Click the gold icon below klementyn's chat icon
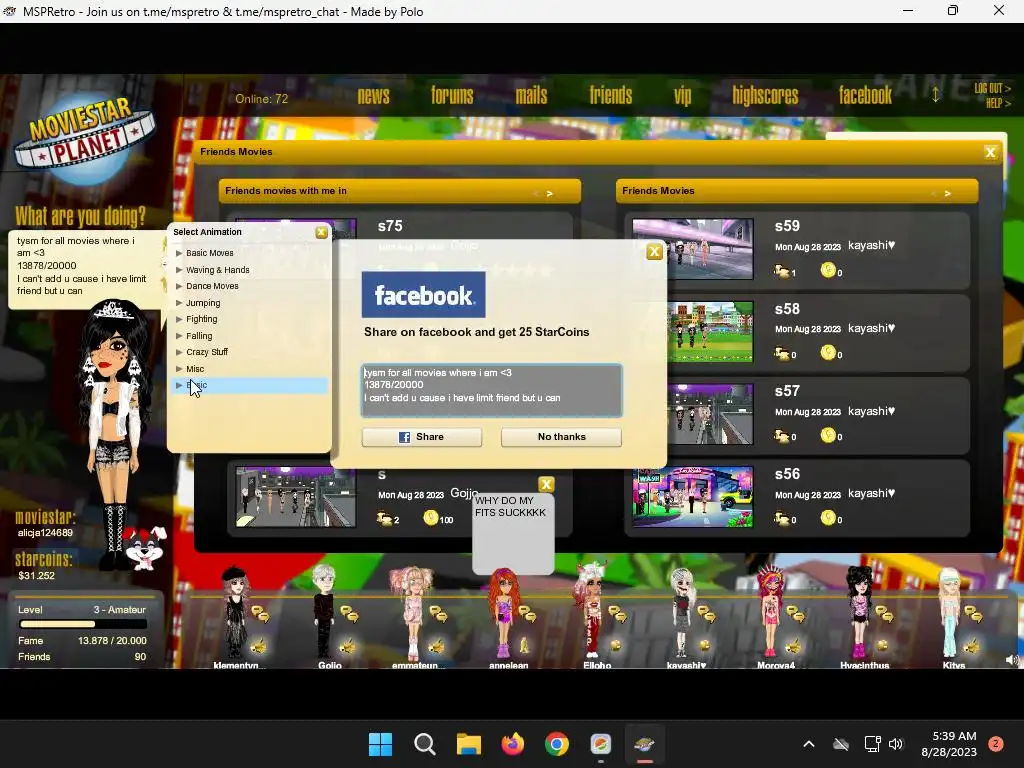Screen dimensions: 1024x768 pyautogui.click(x=259, y=646)
